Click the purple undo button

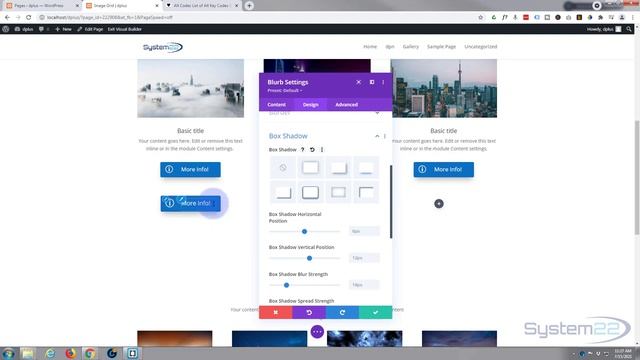click(x=309, y=312)
